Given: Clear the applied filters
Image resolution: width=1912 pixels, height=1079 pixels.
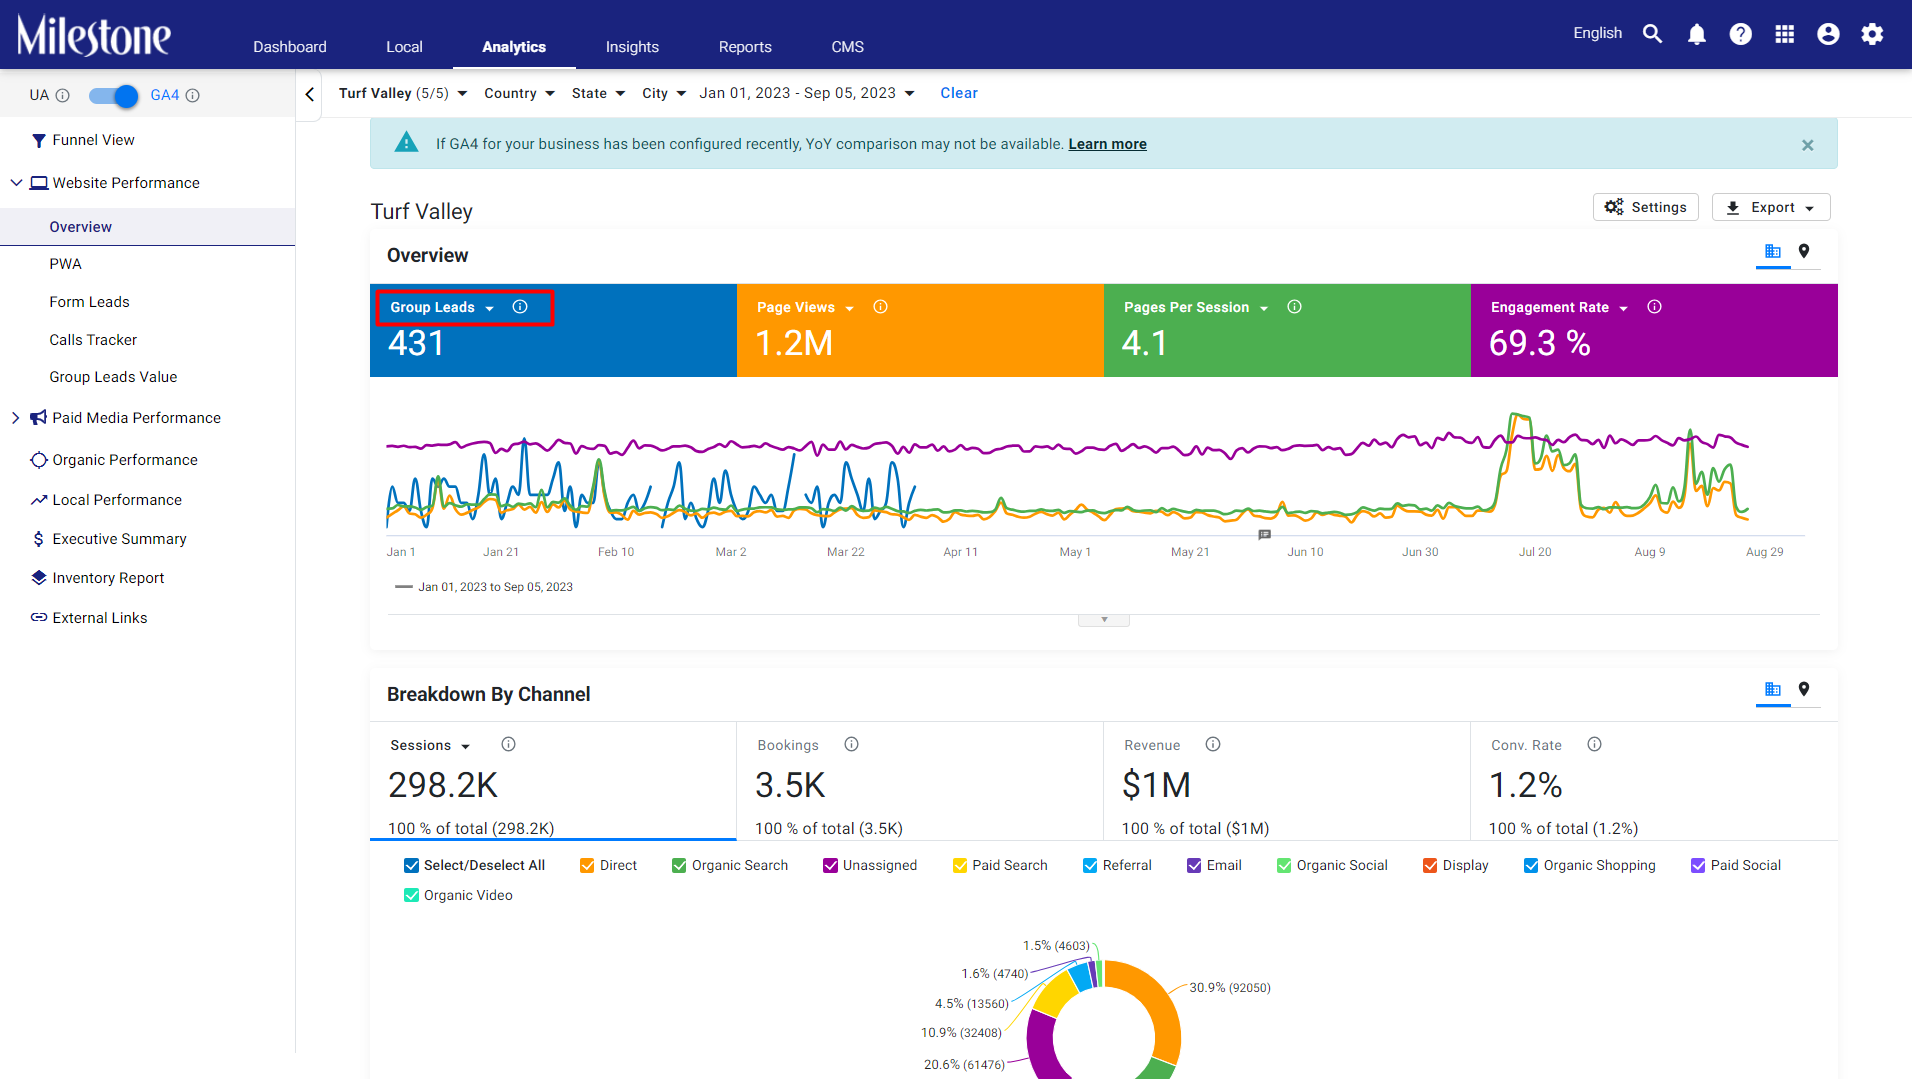Looking at the screenshot, I should click(959, 93).
